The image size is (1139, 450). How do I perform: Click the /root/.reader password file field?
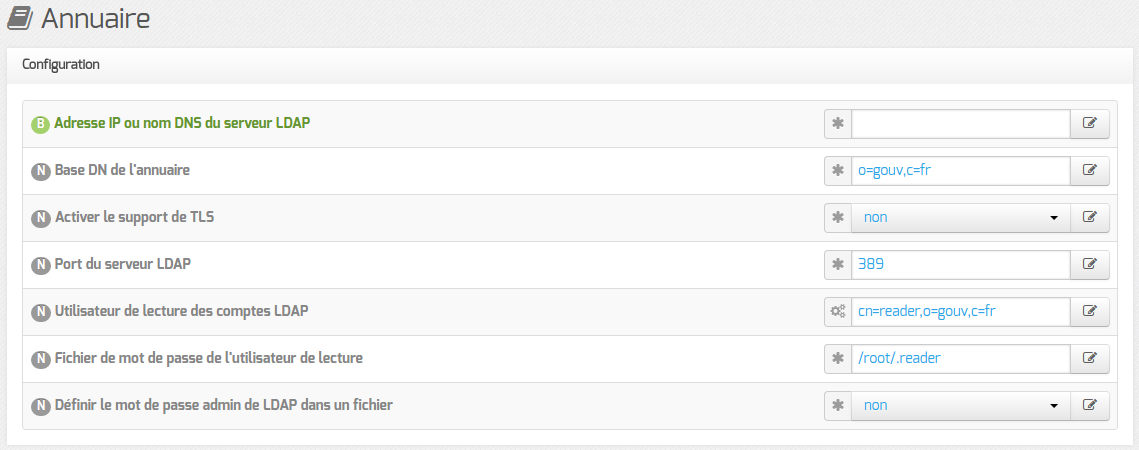point(960,358)
